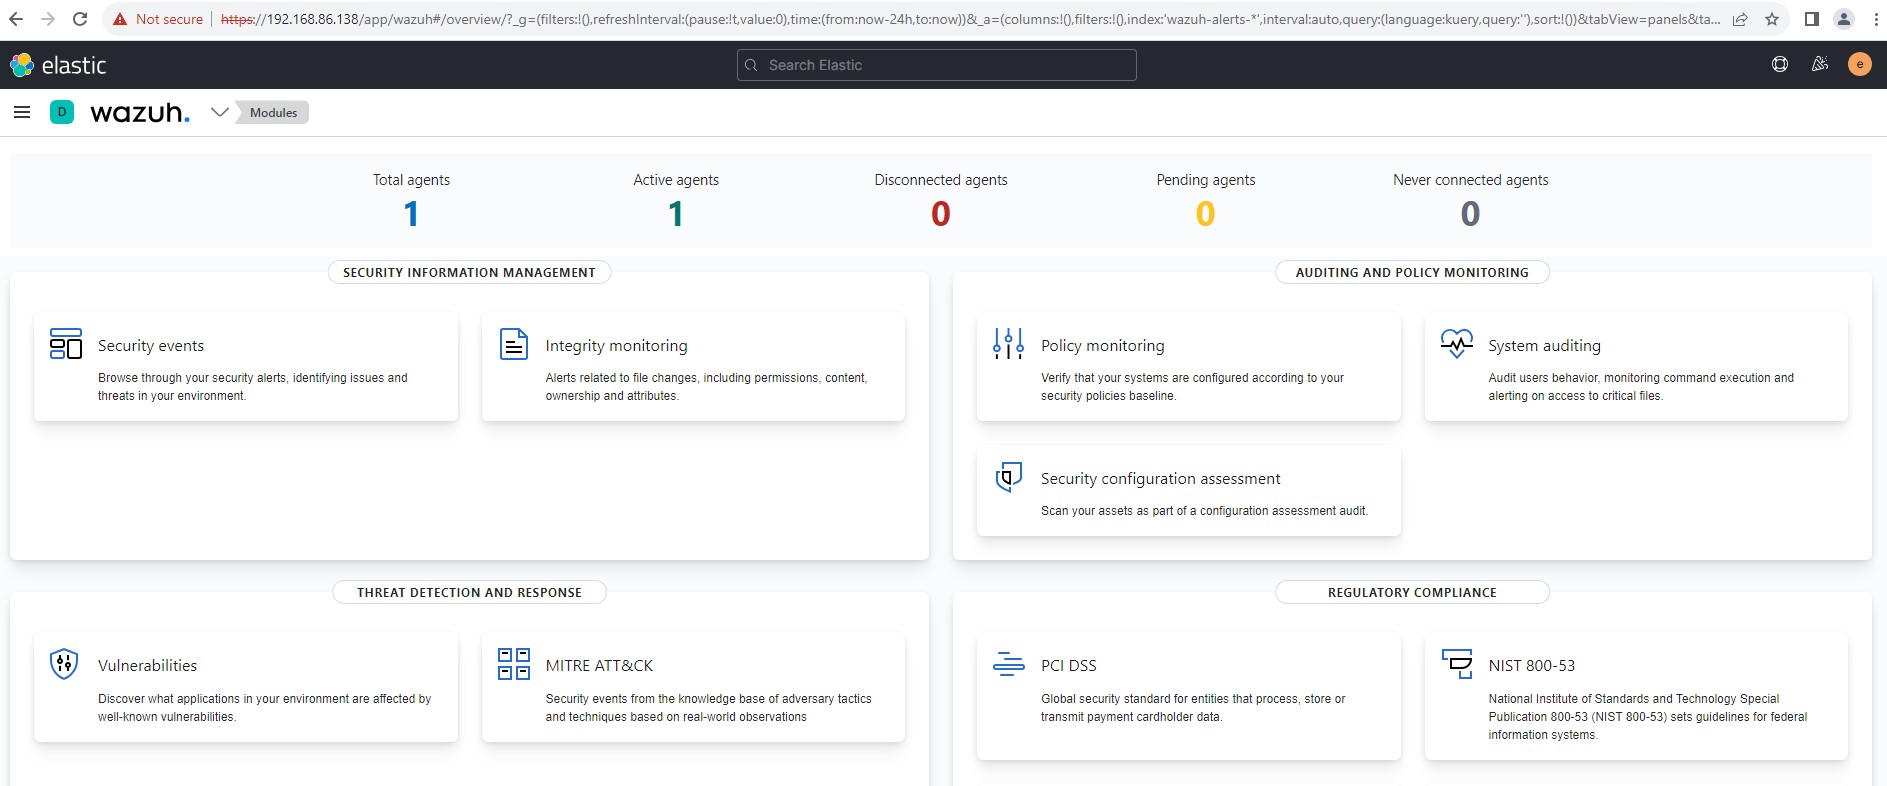Open the MITRE ATT&CK title
Viewport: 1887px width, 786px height.
pos(599,665)
